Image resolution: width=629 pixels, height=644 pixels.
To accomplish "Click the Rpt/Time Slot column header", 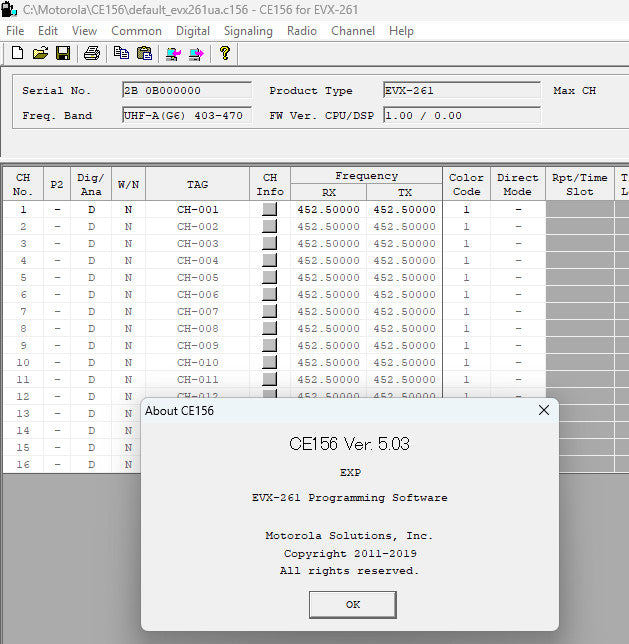I will 580,184.
